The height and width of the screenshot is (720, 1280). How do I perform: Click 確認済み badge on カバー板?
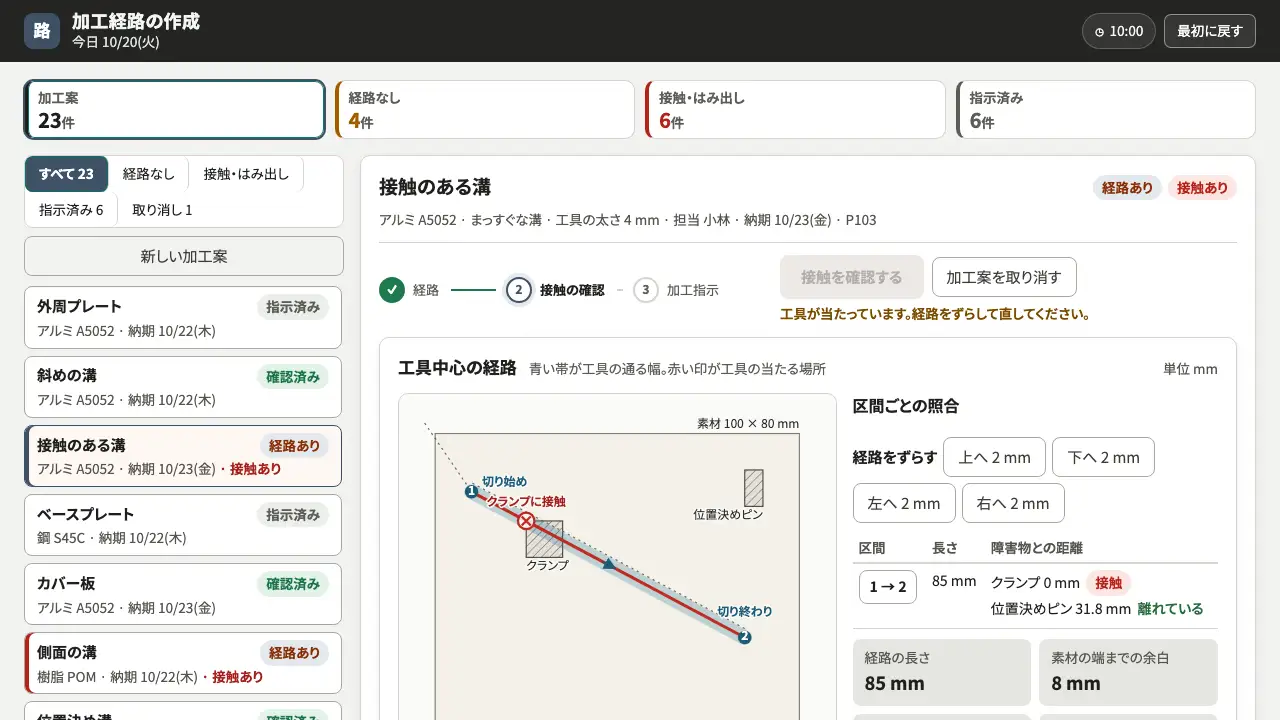click(x=293, y=583)
